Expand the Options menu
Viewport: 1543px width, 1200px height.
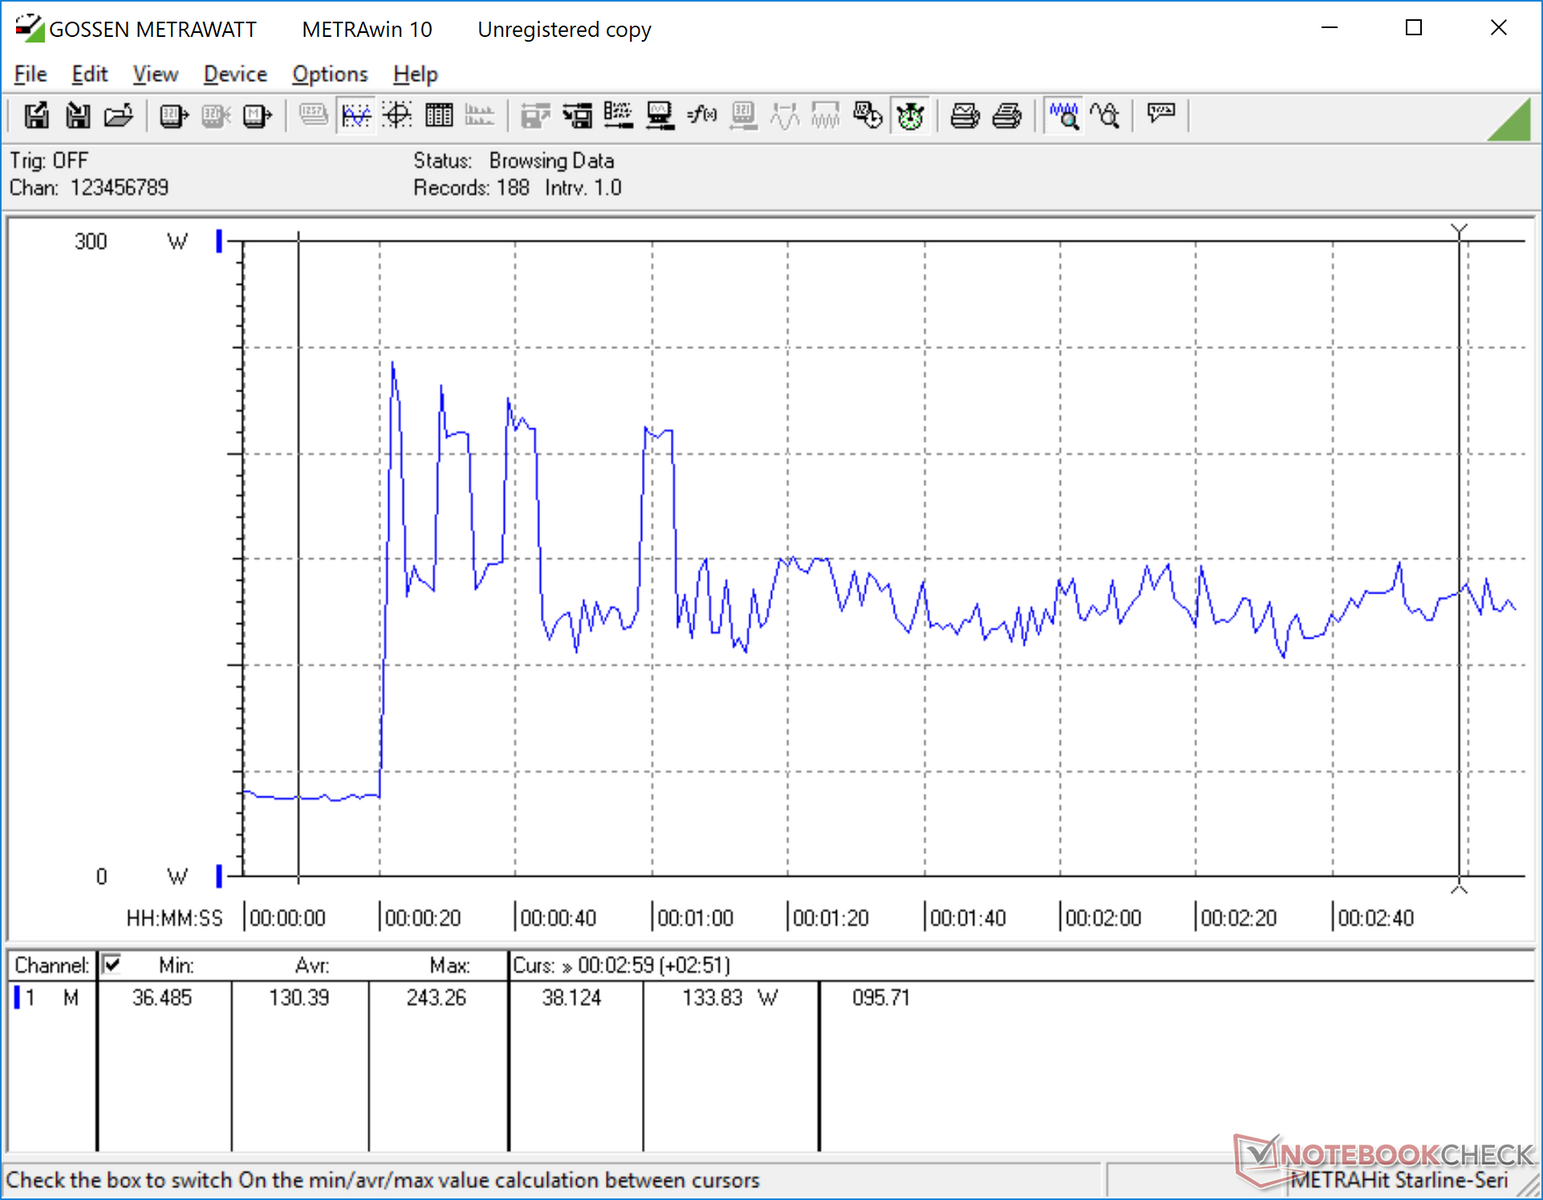(329, 74)
